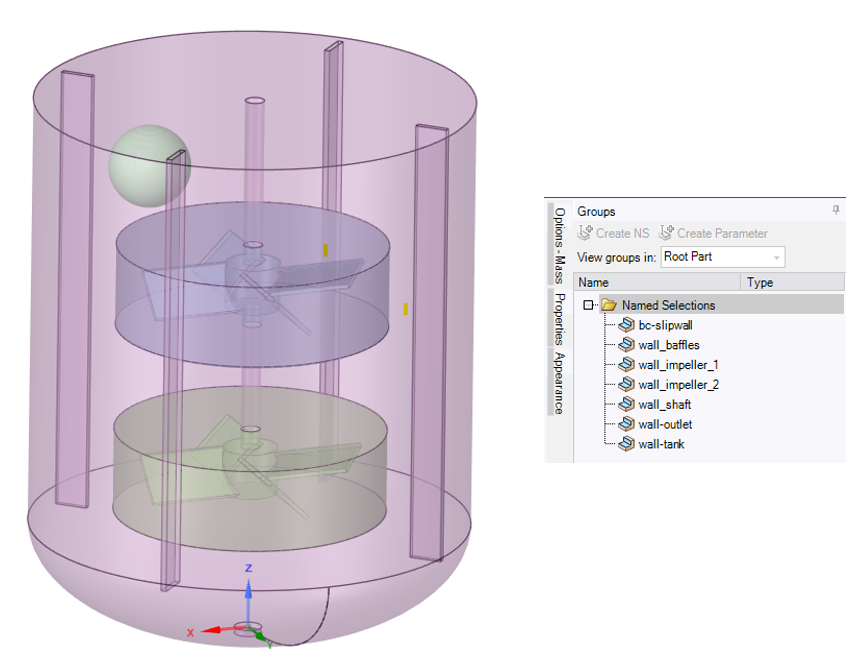Click the red X axis arrow of the triad
This screenshot has height=670, width=857.
(206, 631)
